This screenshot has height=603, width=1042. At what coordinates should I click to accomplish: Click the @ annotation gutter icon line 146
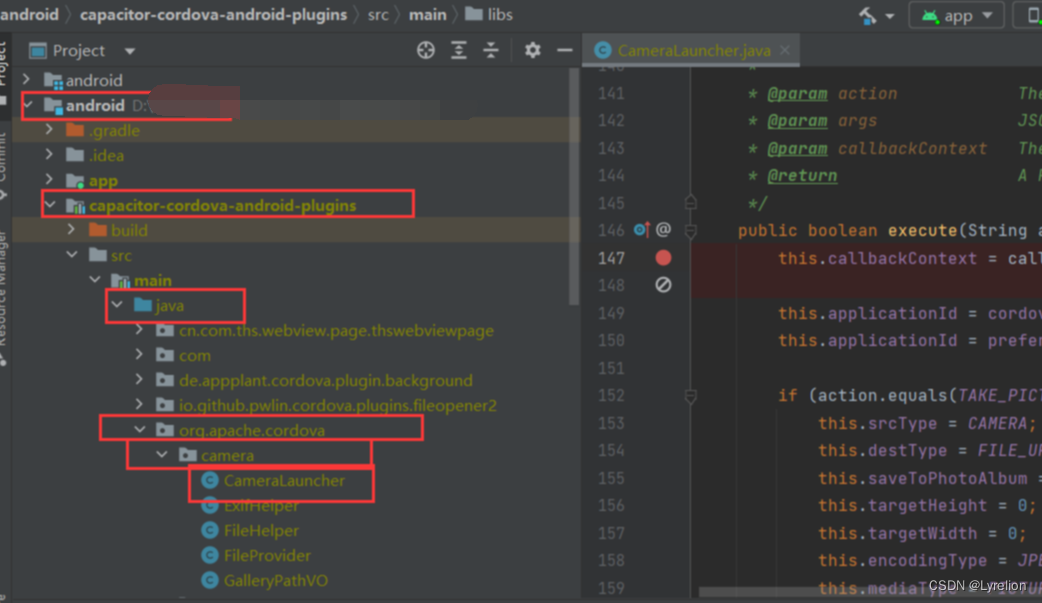(663, 230)
